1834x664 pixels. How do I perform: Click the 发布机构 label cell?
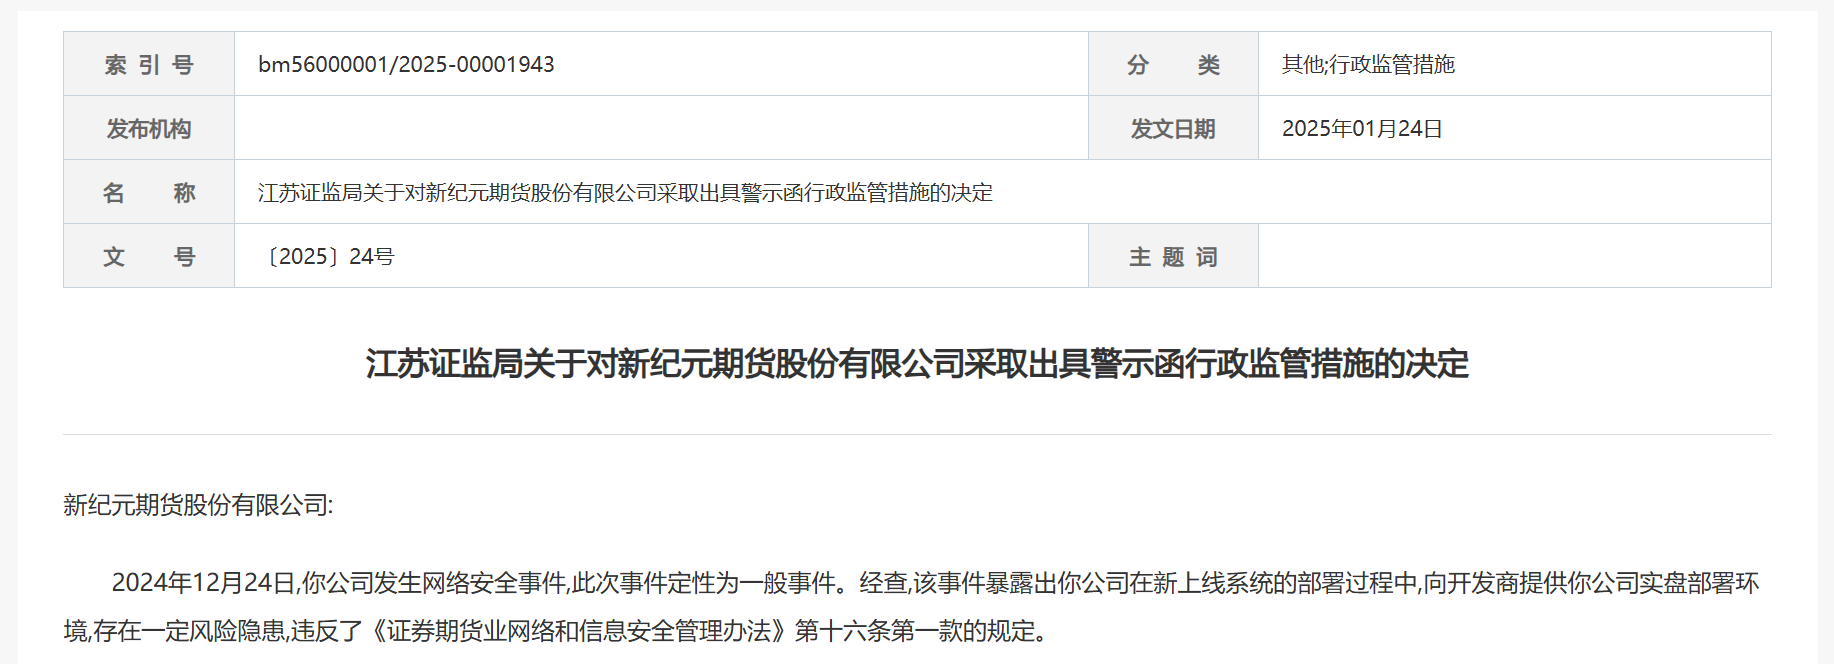(149, 128)
